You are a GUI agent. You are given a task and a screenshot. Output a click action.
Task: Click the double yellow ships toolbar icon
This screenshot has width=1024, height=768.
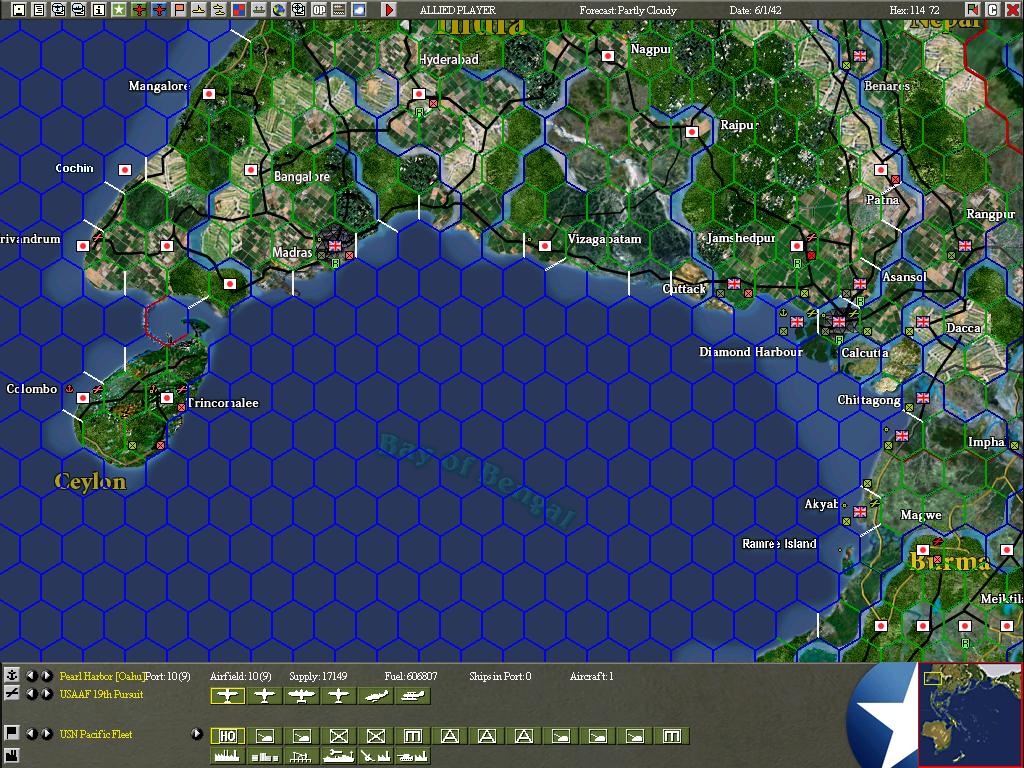click(x=219, y=9)
